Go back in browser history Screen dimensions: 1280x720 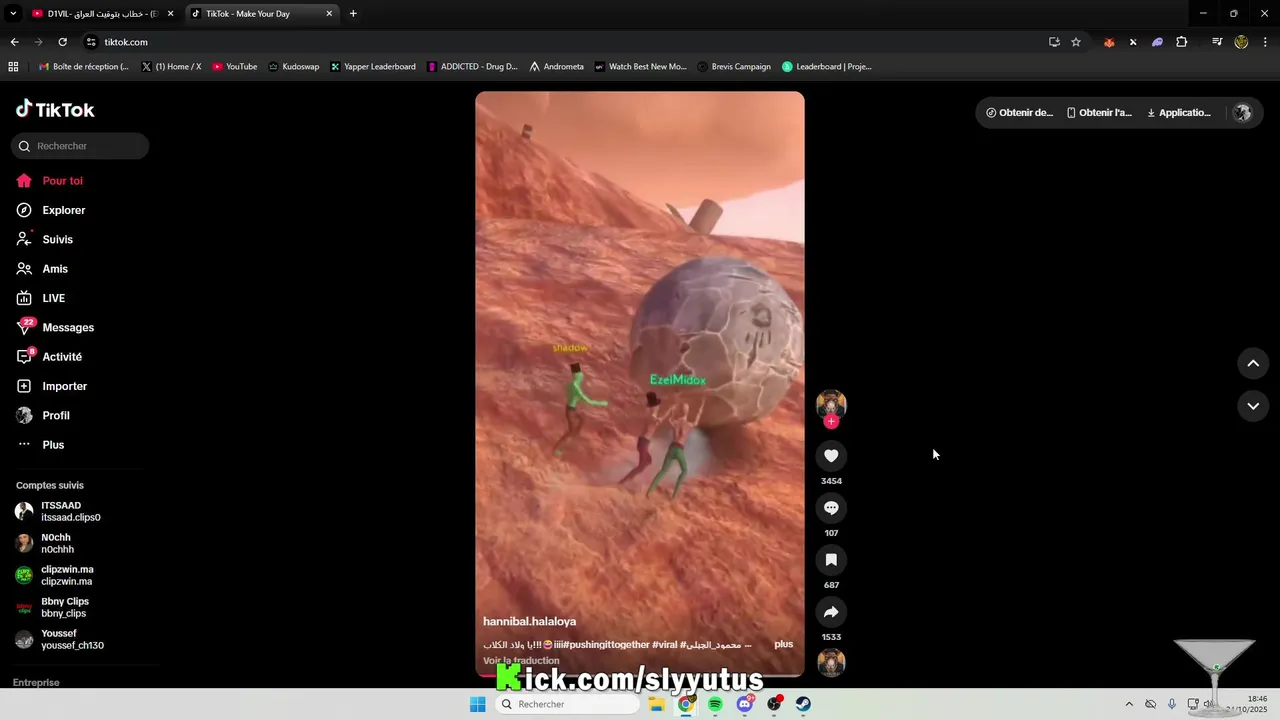click(x=14, y=42)
